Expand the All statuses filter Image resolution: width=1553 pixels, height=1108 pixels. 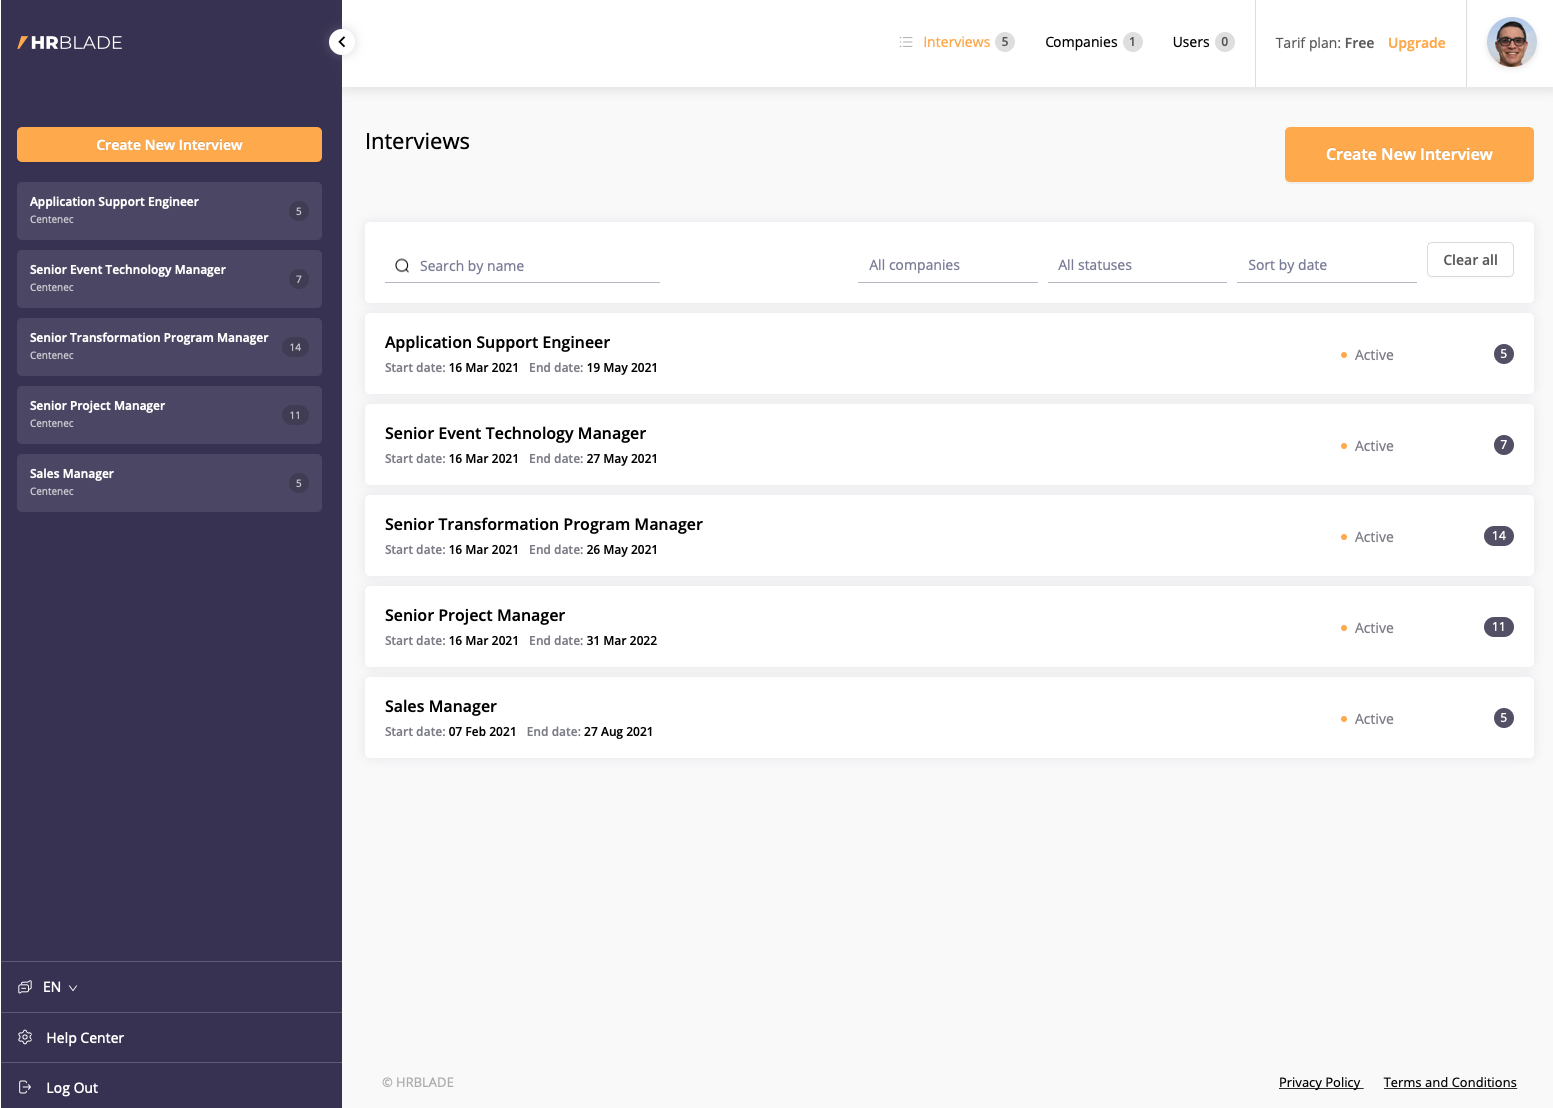click(1136, 265)
